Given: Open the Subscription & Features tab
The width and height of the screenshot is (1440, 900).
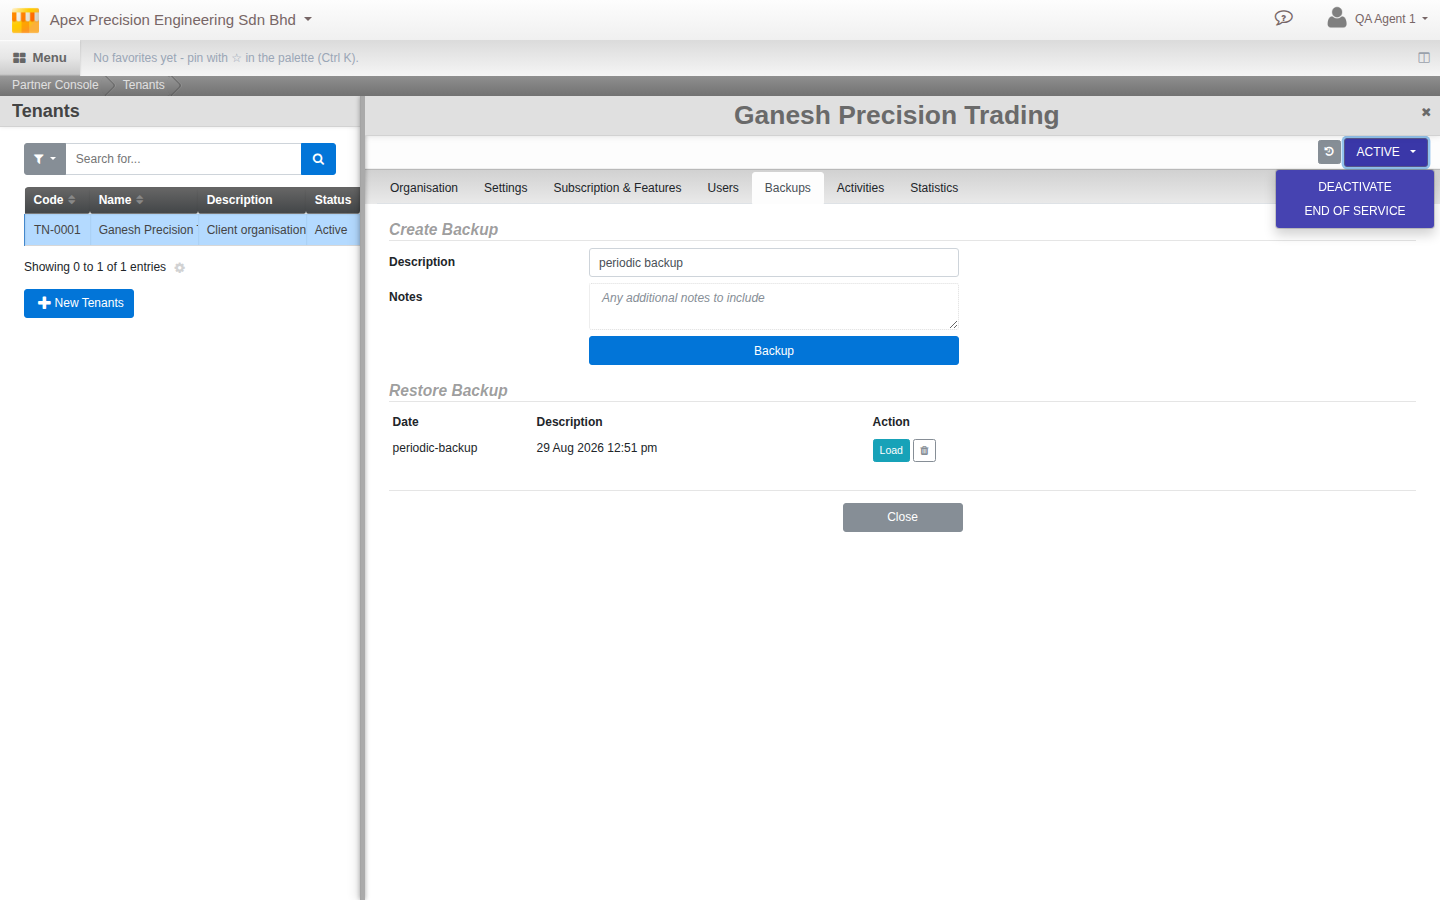Looking at the screenshot, I should (x=617, y=188).
